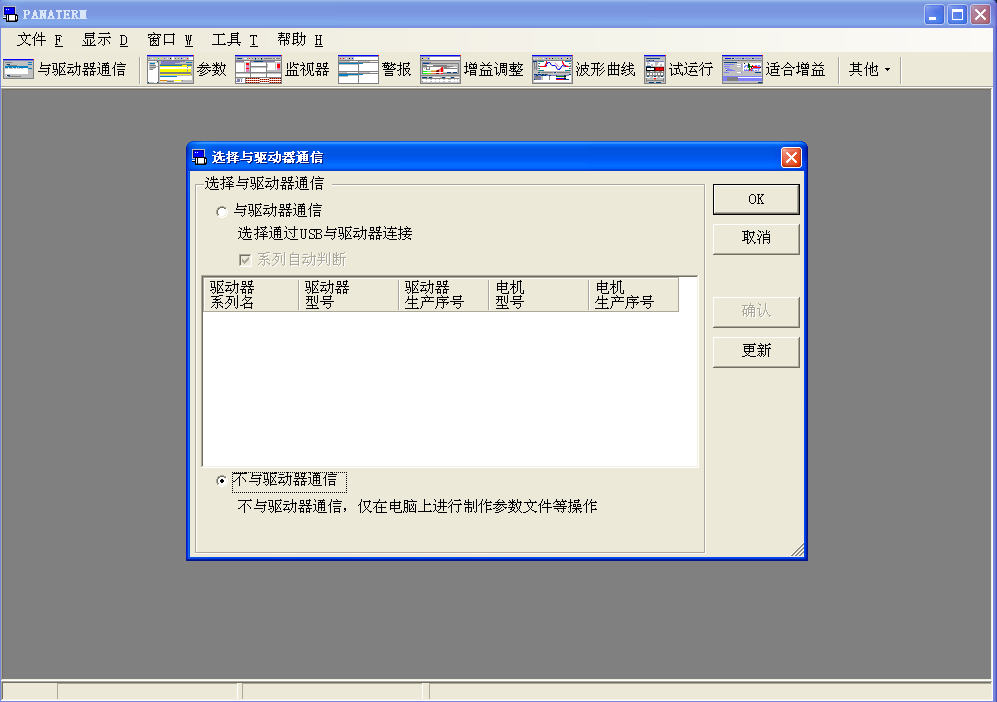Click the 取消 cancel button
This screenshot has width=997, height=702.
[756, 239]
